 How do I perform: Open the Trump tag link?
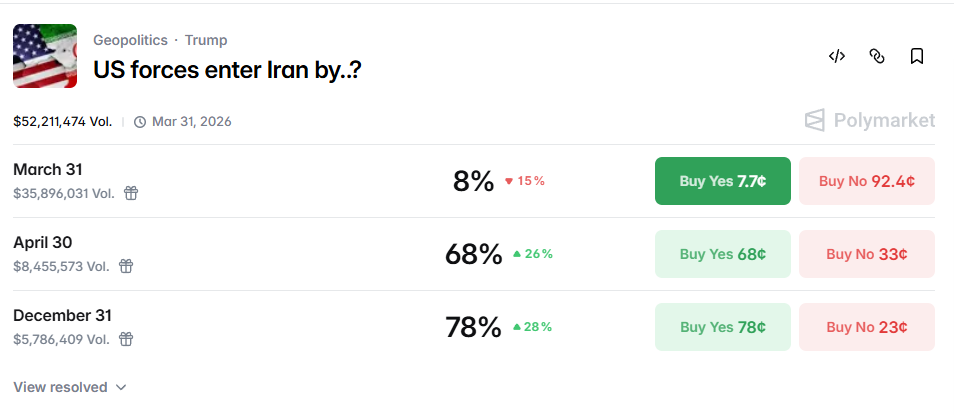pos(206,40)
